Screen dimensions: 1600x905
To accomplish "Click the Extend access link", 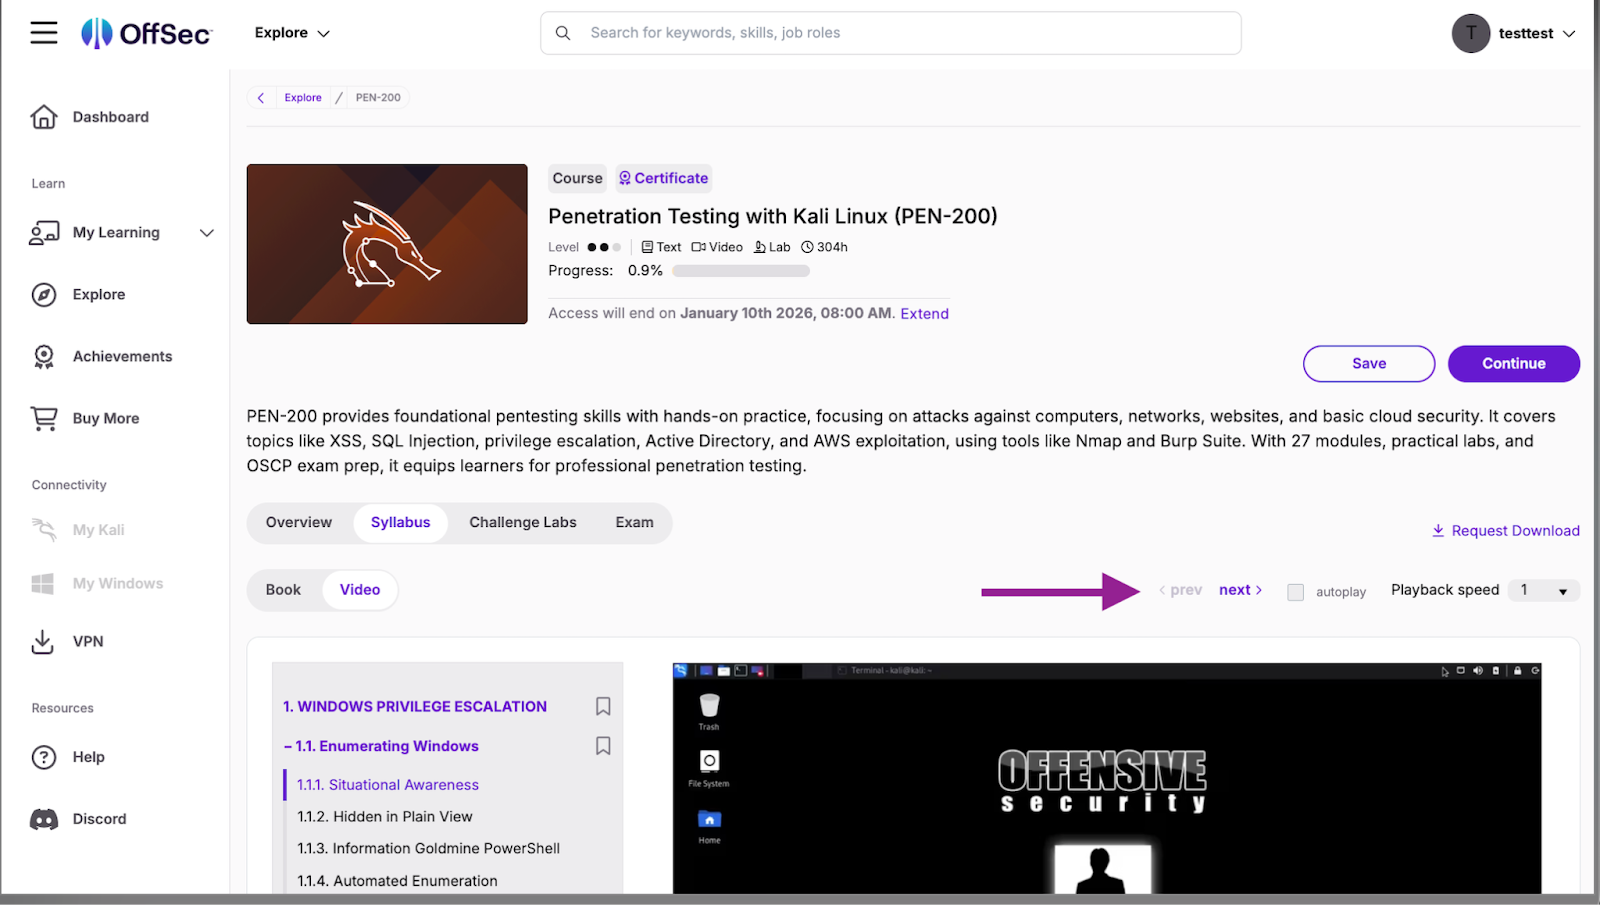I will click(x=924, y=314).
